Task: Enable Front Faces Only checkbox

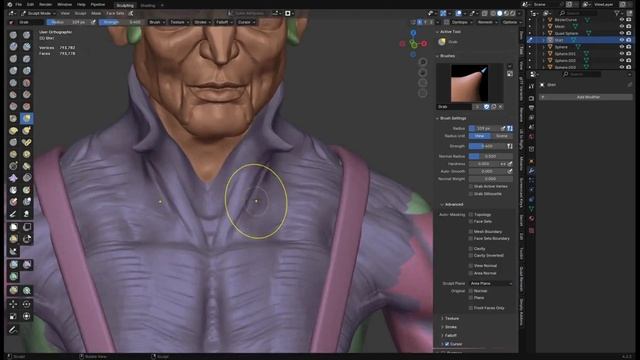Action: tap(471, 308)
